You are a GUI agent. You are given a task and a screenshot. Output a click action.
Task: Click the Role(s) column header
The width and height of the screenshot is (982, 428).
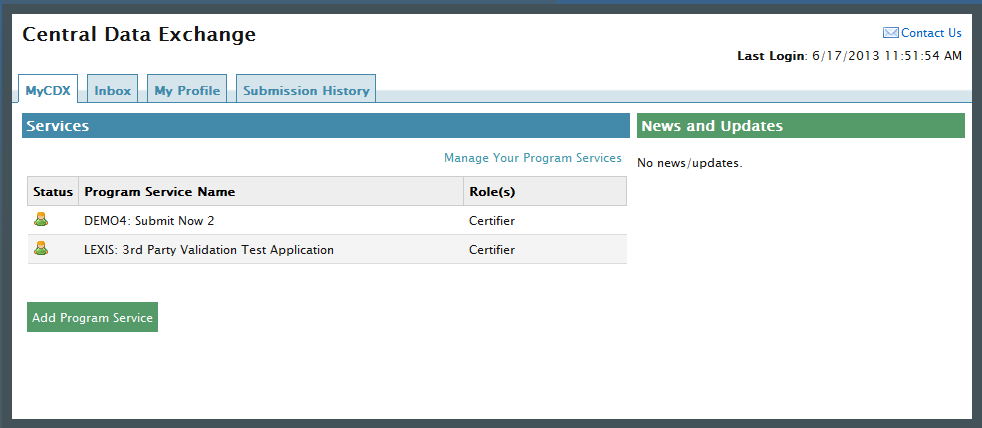tap(545, 191)
